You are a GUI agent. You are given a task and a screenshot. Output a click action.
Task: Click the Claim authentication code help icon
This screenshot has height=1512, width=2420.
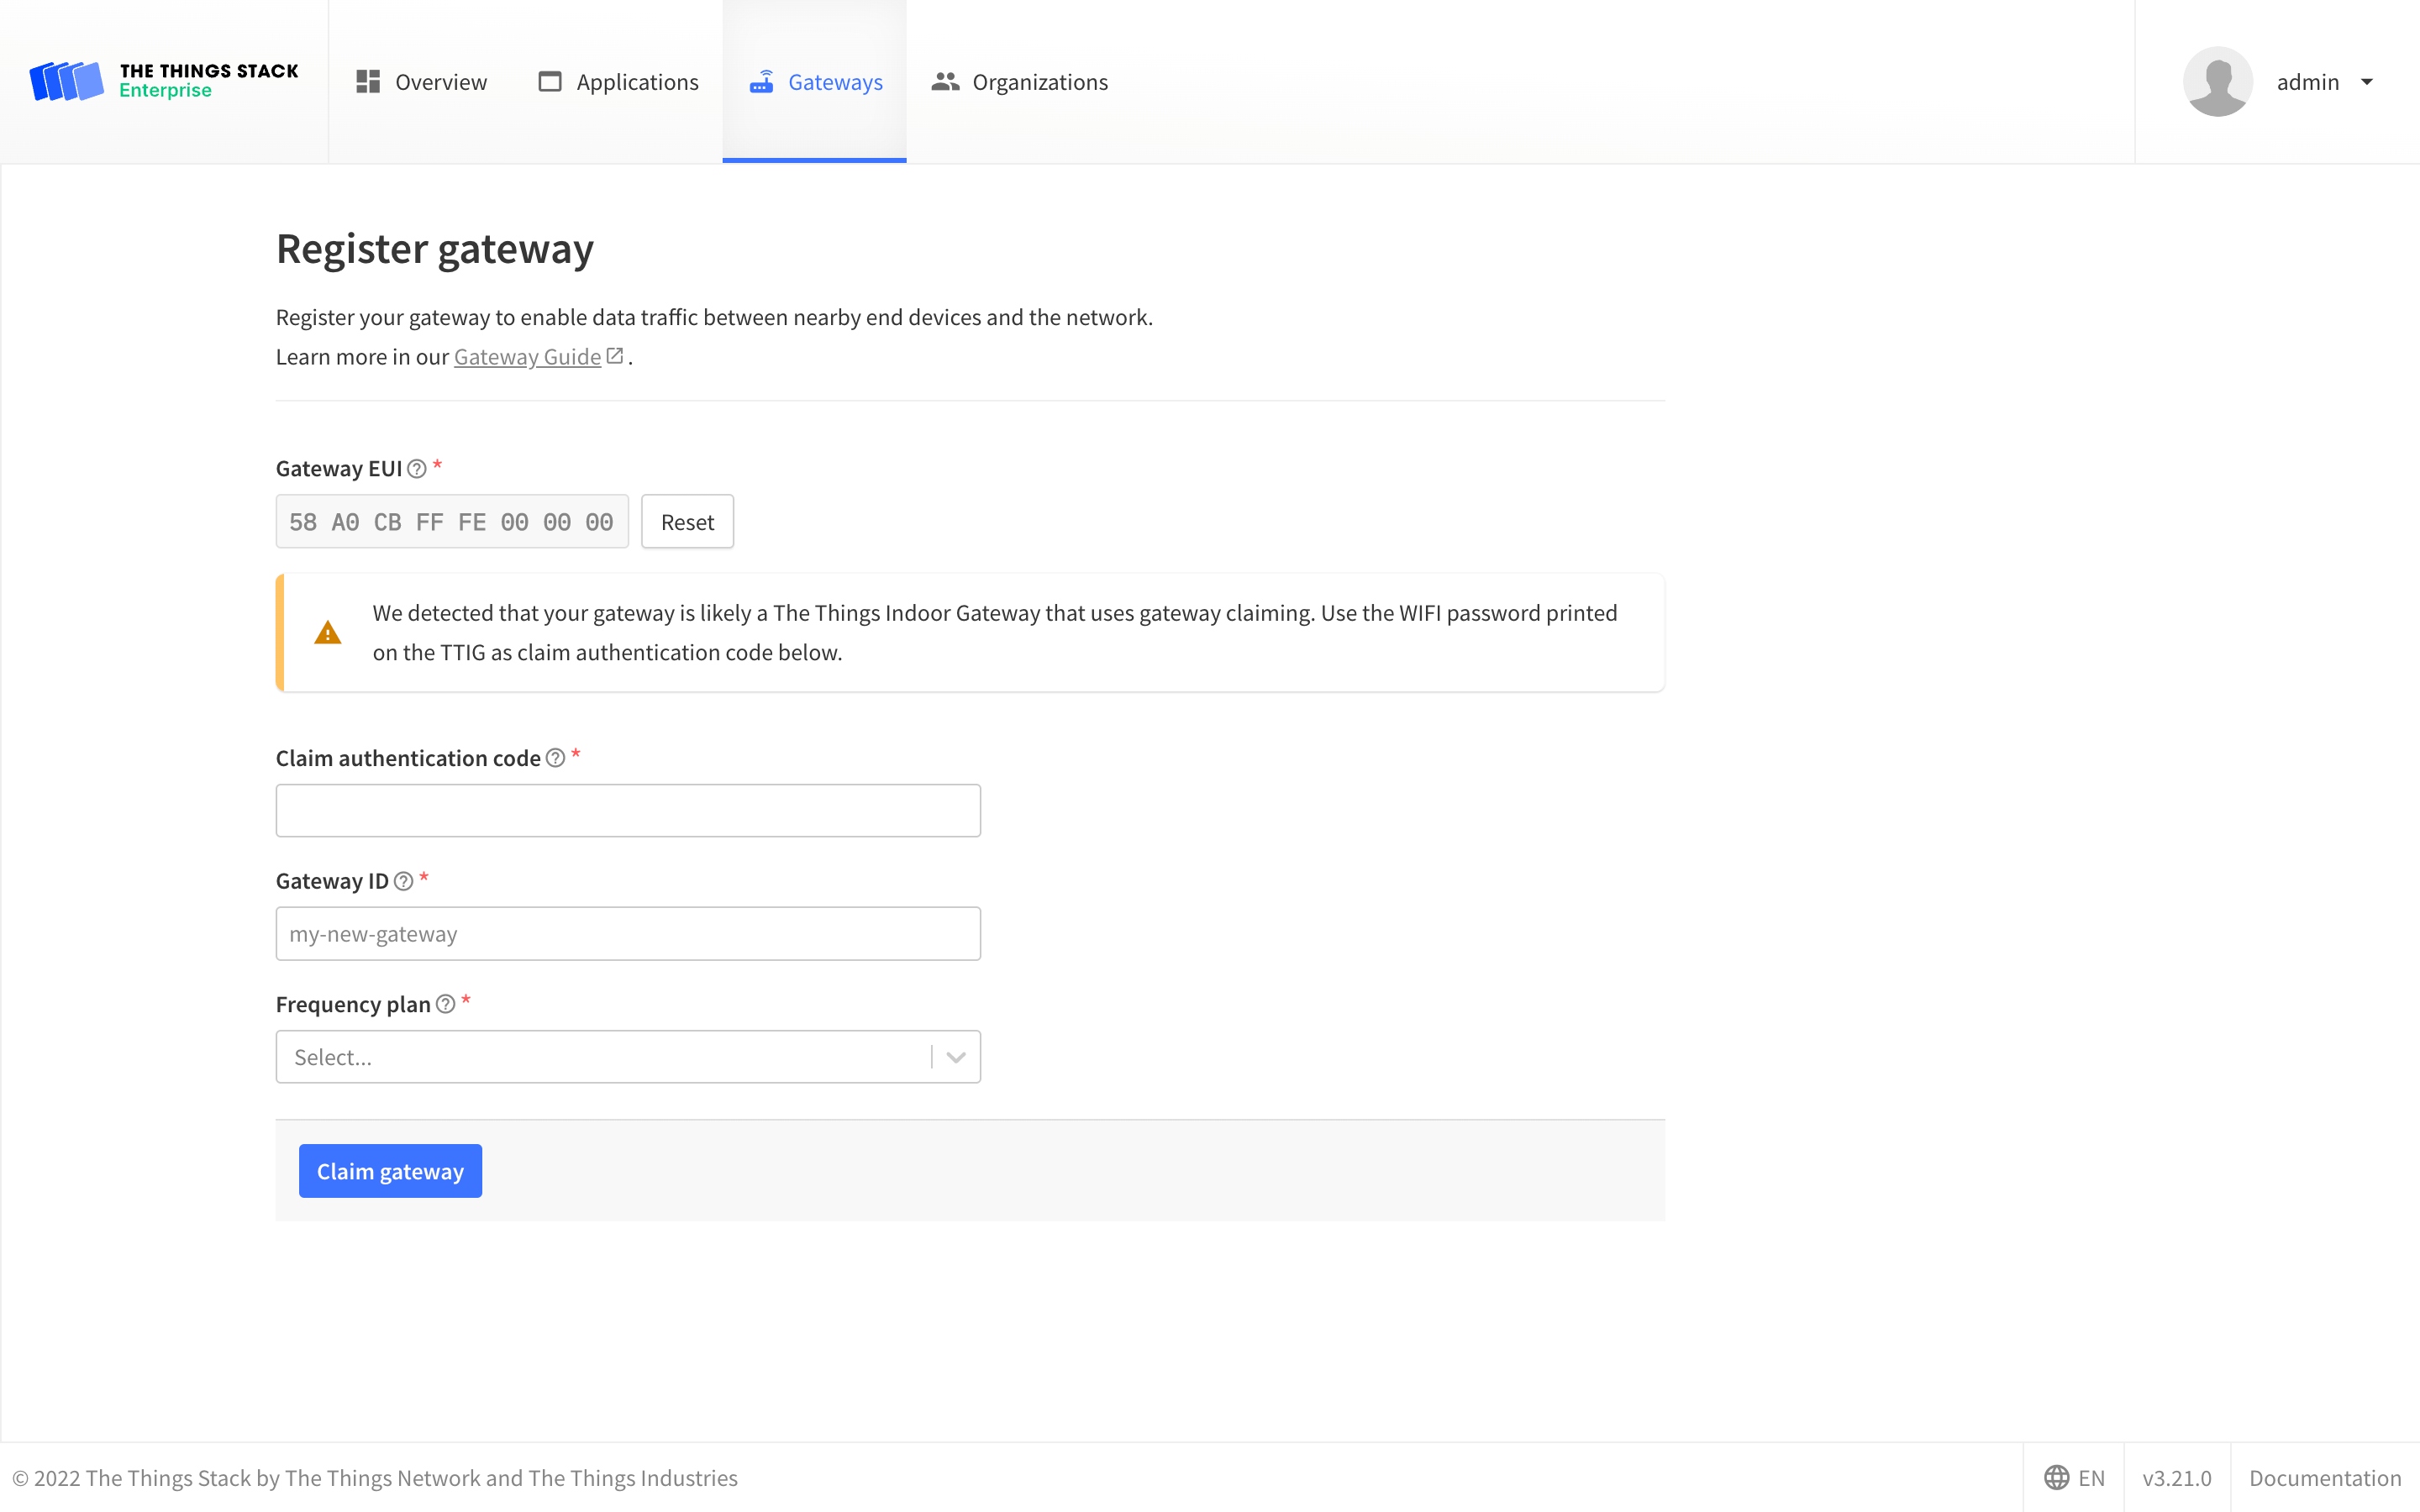556,758
